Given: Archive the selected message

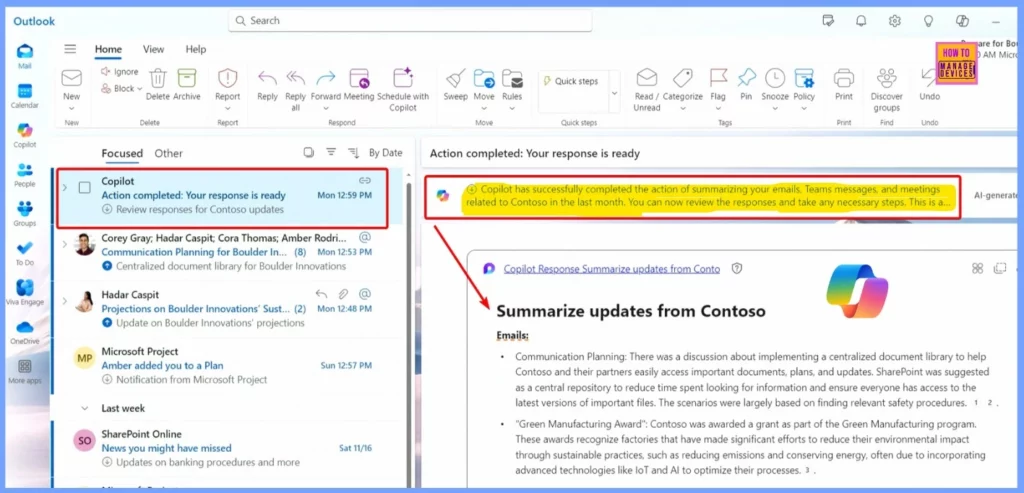Looking at the screenshot, I should [187, 85].
